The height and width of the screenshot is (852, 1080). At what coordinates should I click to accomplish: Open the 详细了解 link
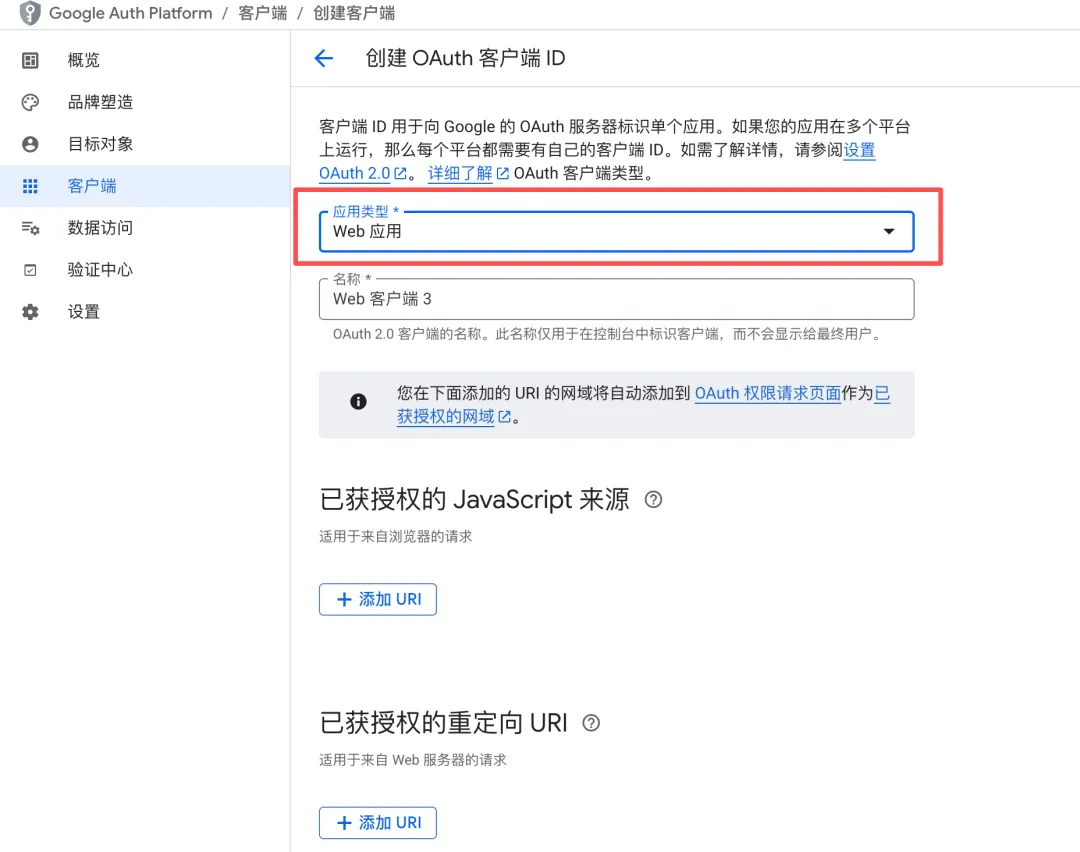[x=460, y=174]
